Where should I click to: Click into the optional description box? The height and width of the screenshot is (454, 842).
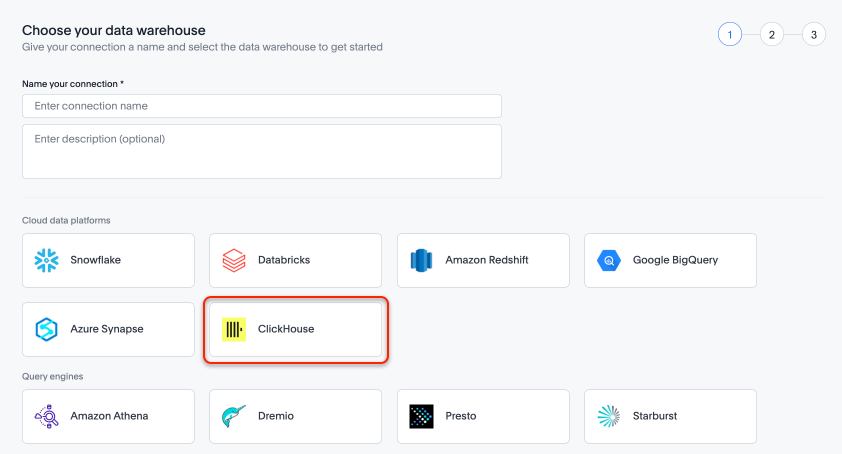[x=261, y=151]
